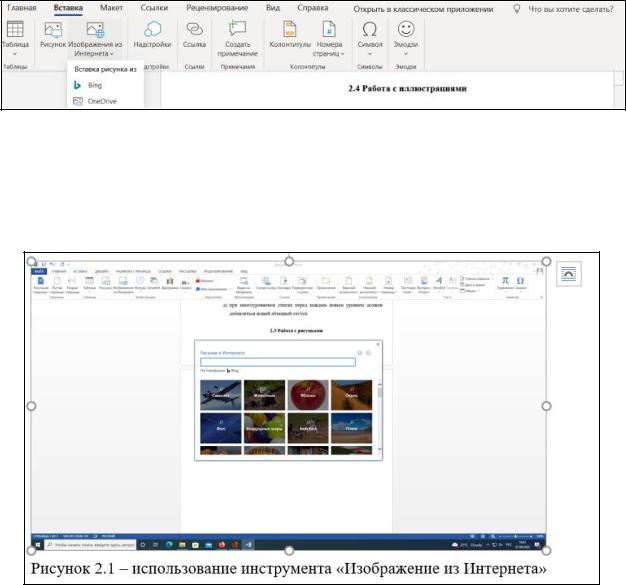Click pi equation icon in embedded ribbon
626x585 pixels.
coord(505,280)
